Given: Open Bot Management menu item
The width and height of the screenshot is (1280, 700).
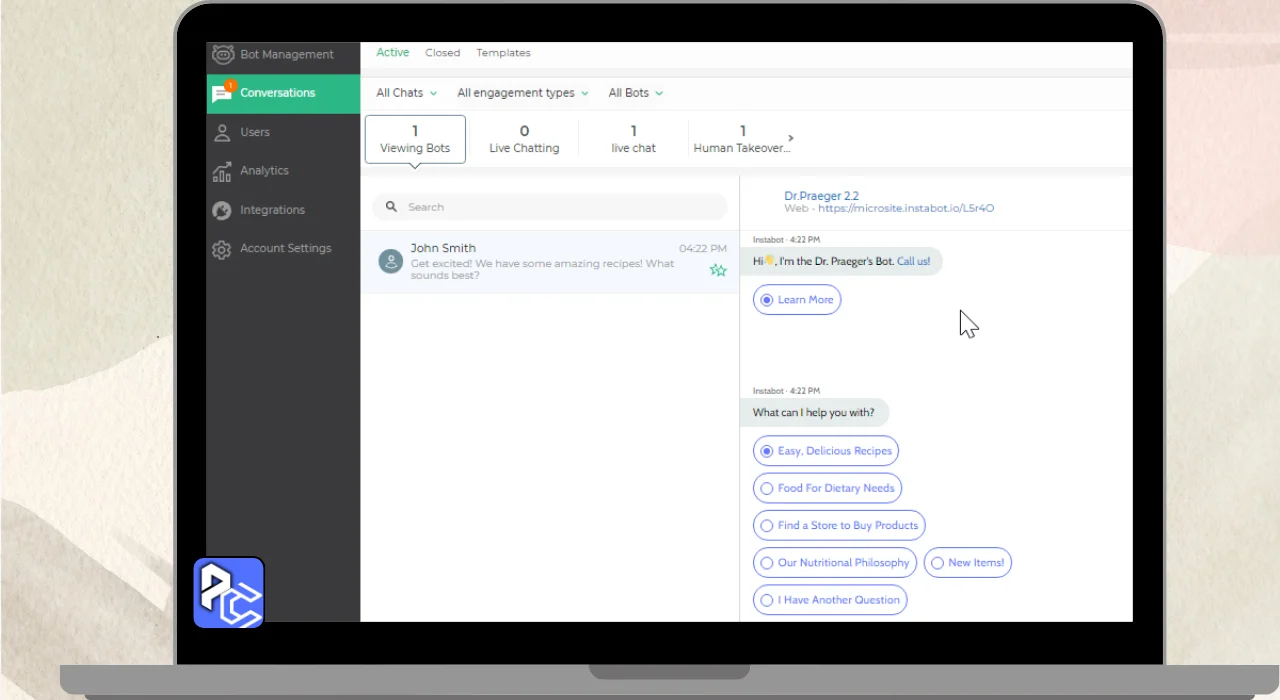Looking at the screenshot, I should [x=283, y=54].
